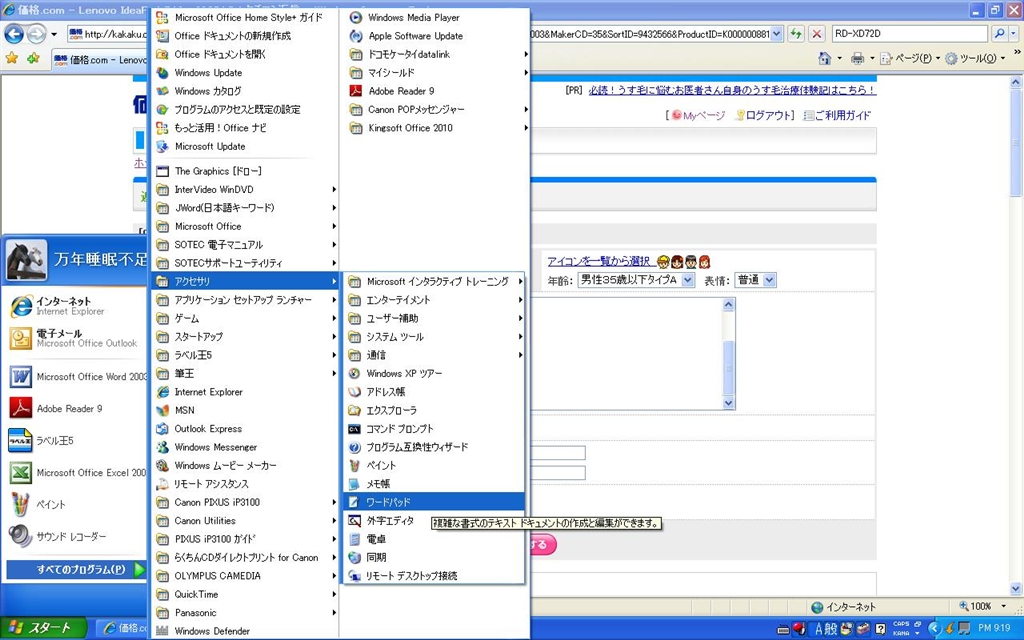The height and width of the screenshot is (640, 1024).
Task: Click すべてのプログラム(P) button
Action: tap(76, 569)
